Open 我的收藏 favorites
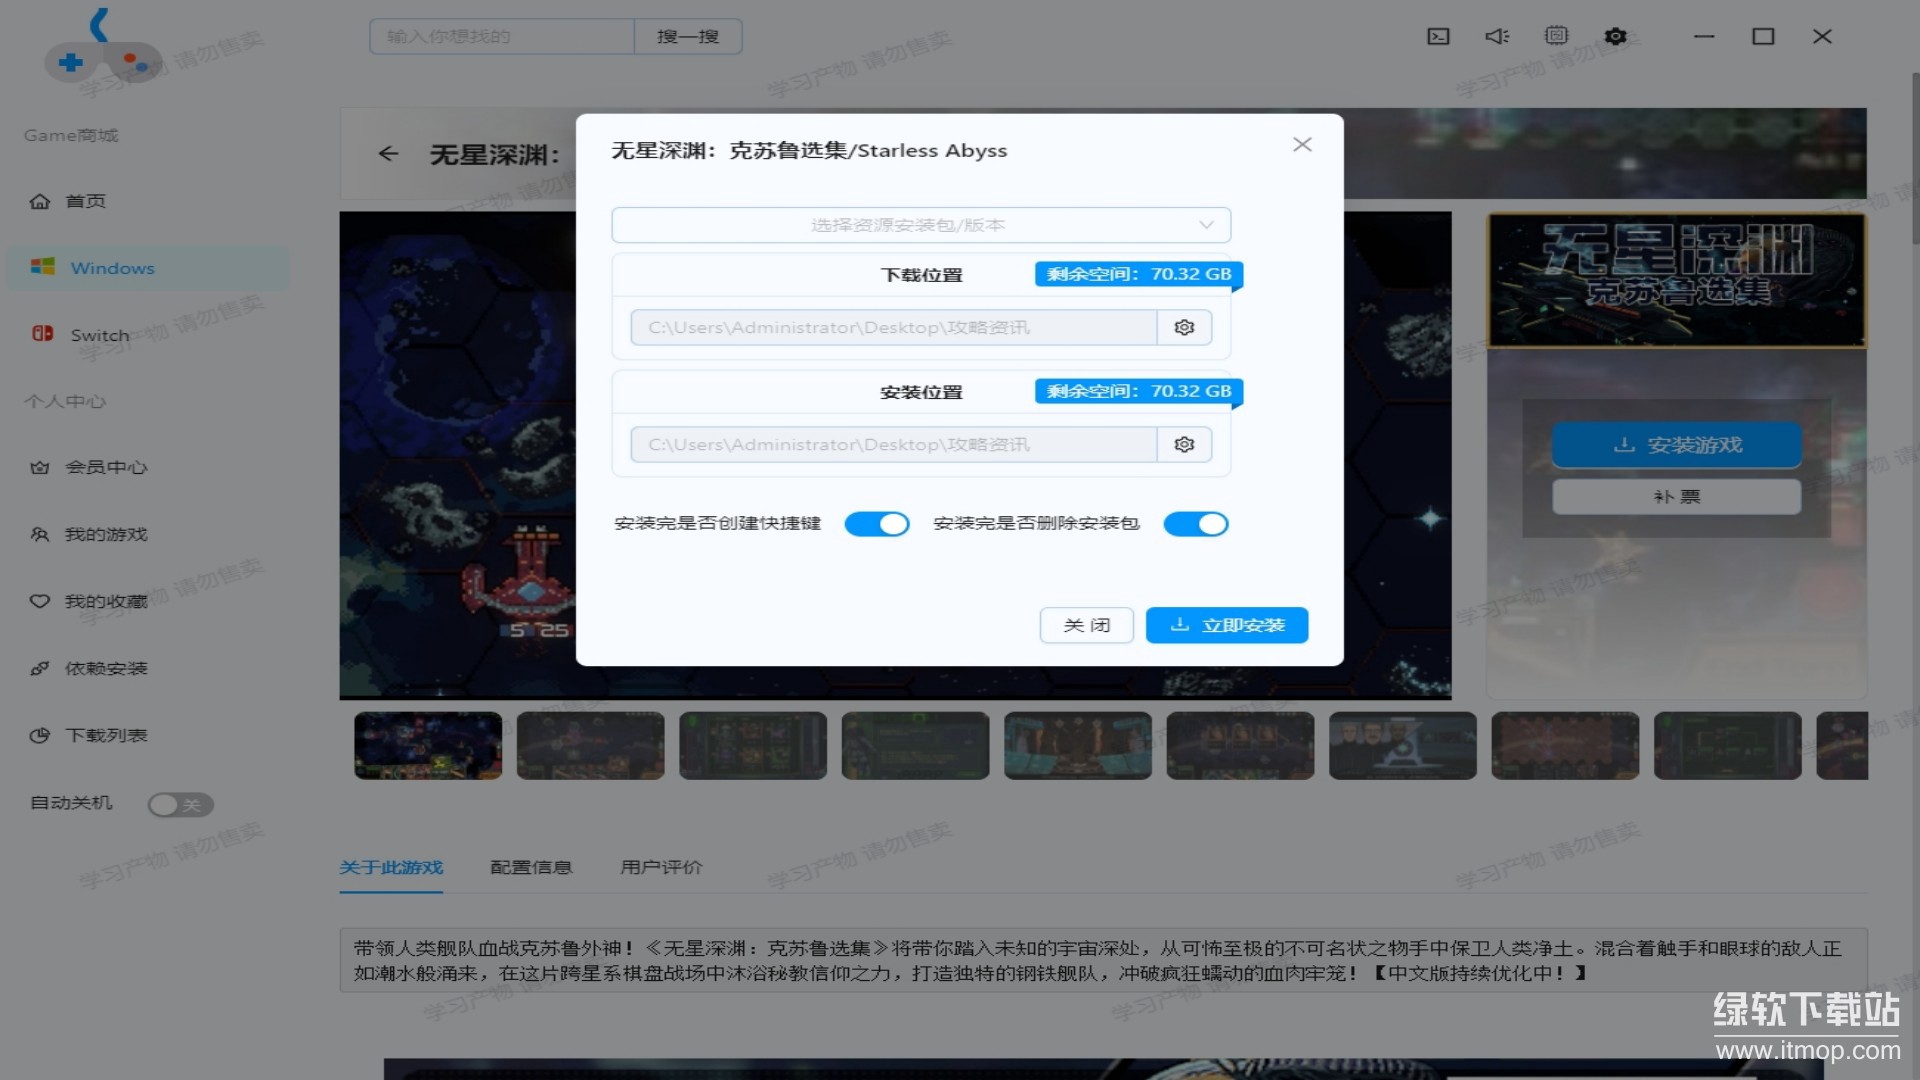The height and width of the screenshot is (1080, 1920). [x=88, y=602]
